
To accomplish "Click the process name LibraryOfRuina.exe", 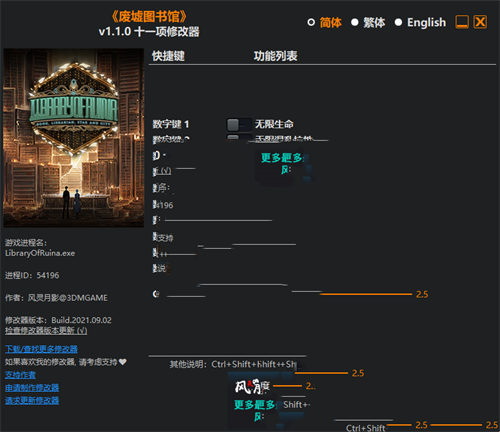I will click(x=40, y=253).
